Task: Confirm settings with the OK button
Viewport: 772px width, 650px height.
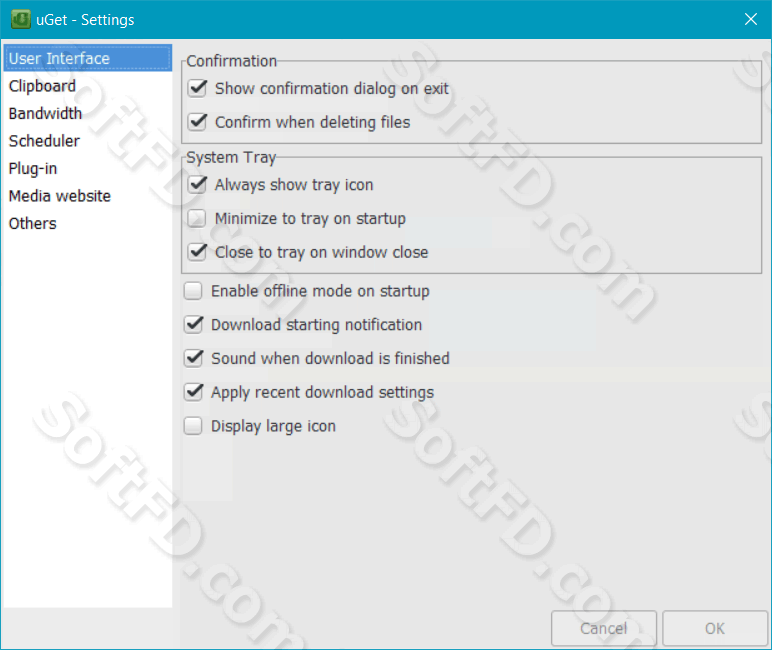Action: pos(715,628)
